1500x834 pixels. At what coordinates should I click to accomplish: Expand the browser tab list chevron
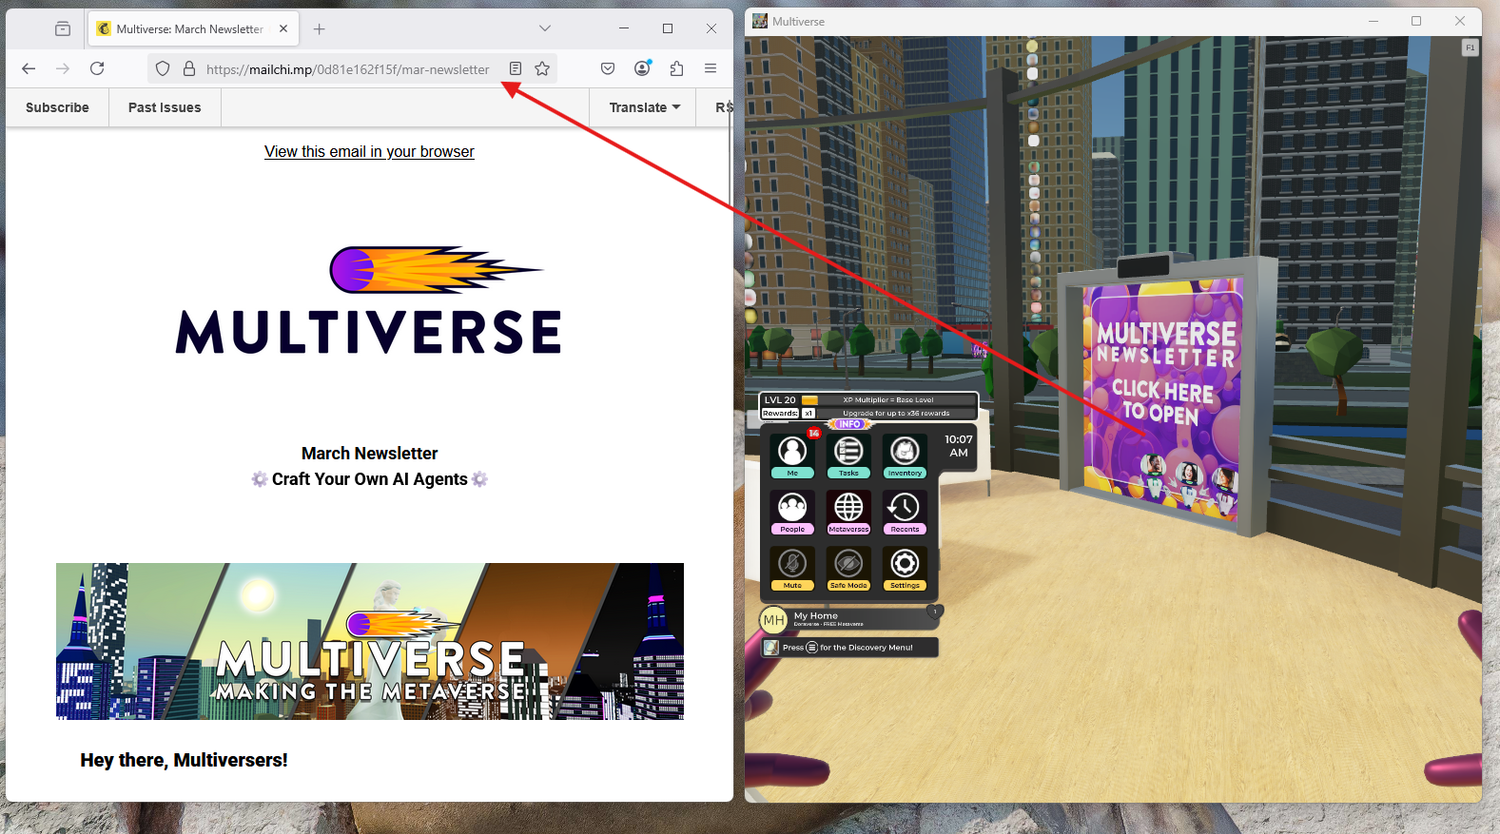544,28
